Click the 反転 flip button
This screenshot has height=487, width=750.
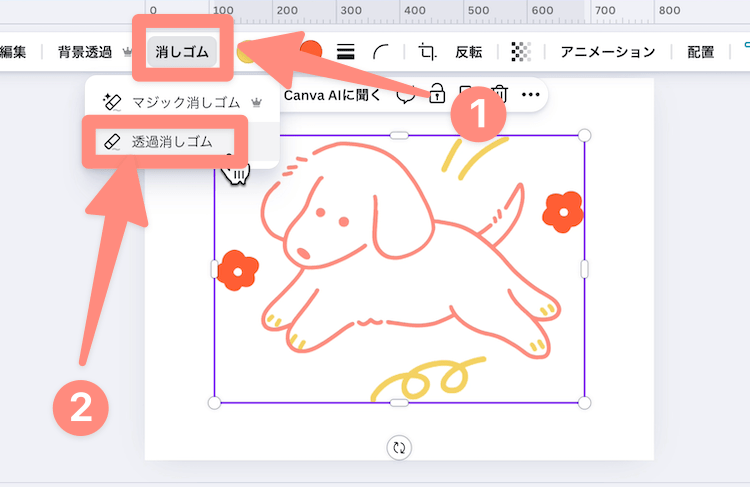(469, 52)
